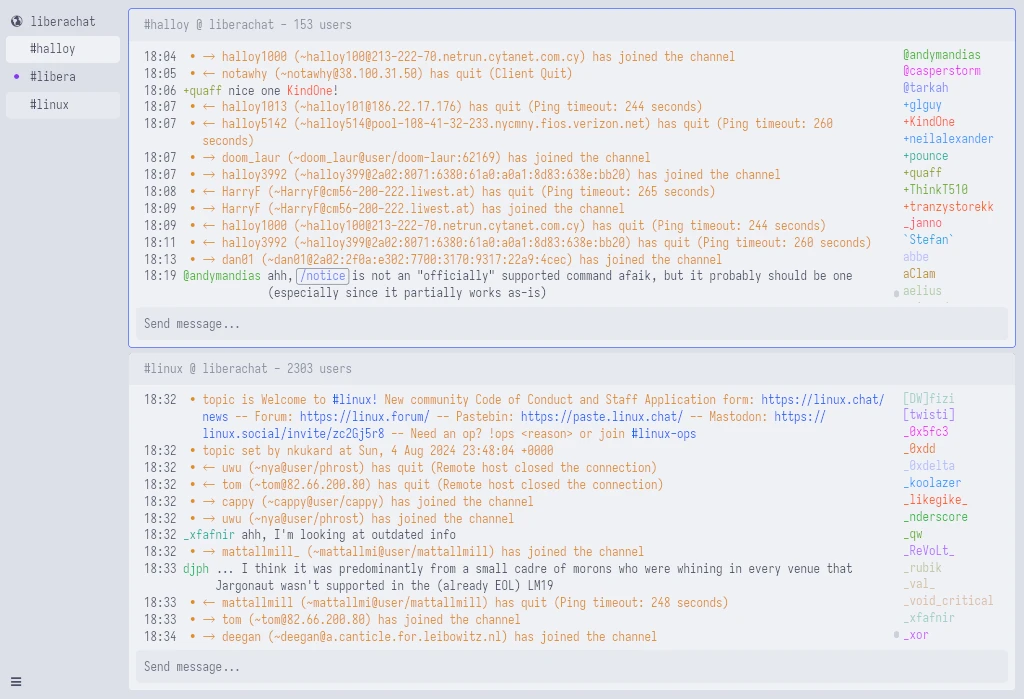Select _void_critical in the #linux users
1024x699 pixels.
(x=948, y=601)
